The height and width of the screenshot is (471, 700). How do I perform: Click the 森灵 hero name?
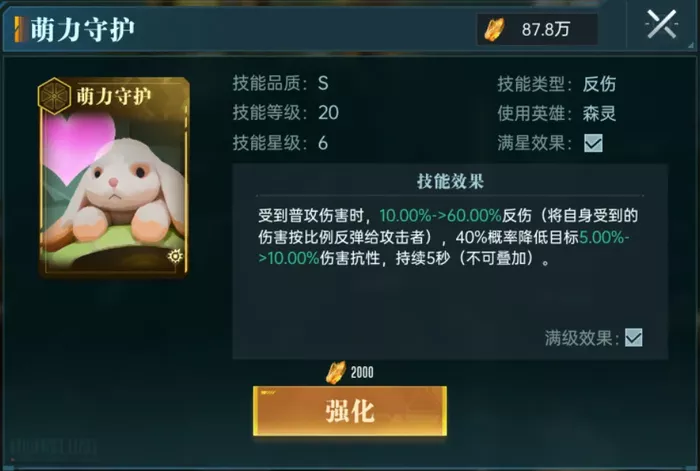coord(599,113)
